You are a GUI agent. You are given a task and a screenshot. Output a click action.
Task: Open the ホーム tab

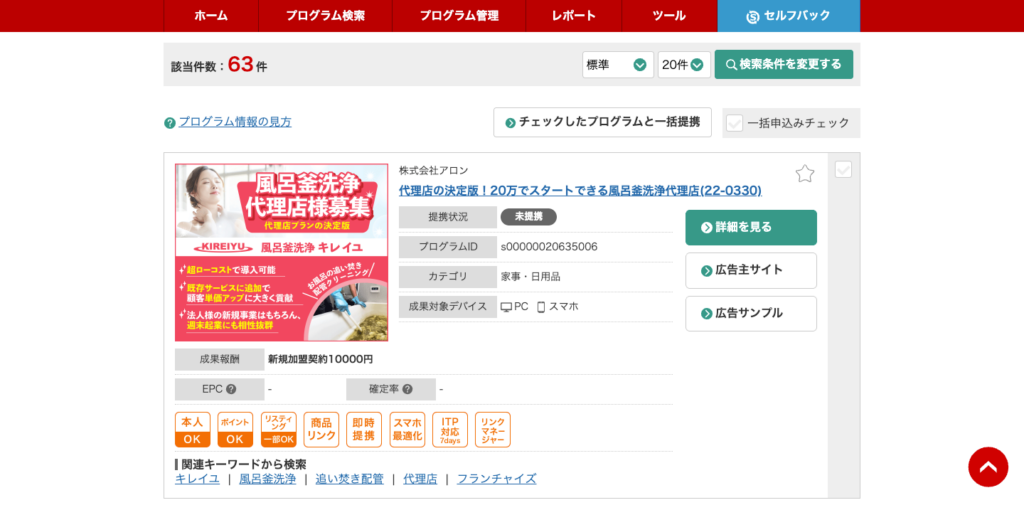[211, 16]
